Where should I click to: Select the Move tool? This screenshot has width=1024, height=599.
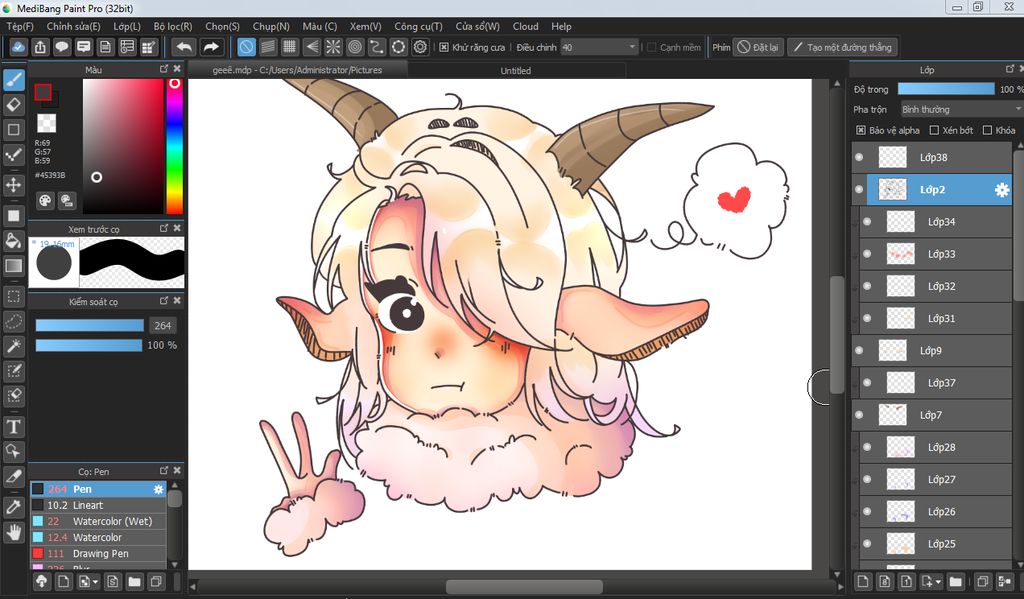pyautogui.click(x=14, y=185)
